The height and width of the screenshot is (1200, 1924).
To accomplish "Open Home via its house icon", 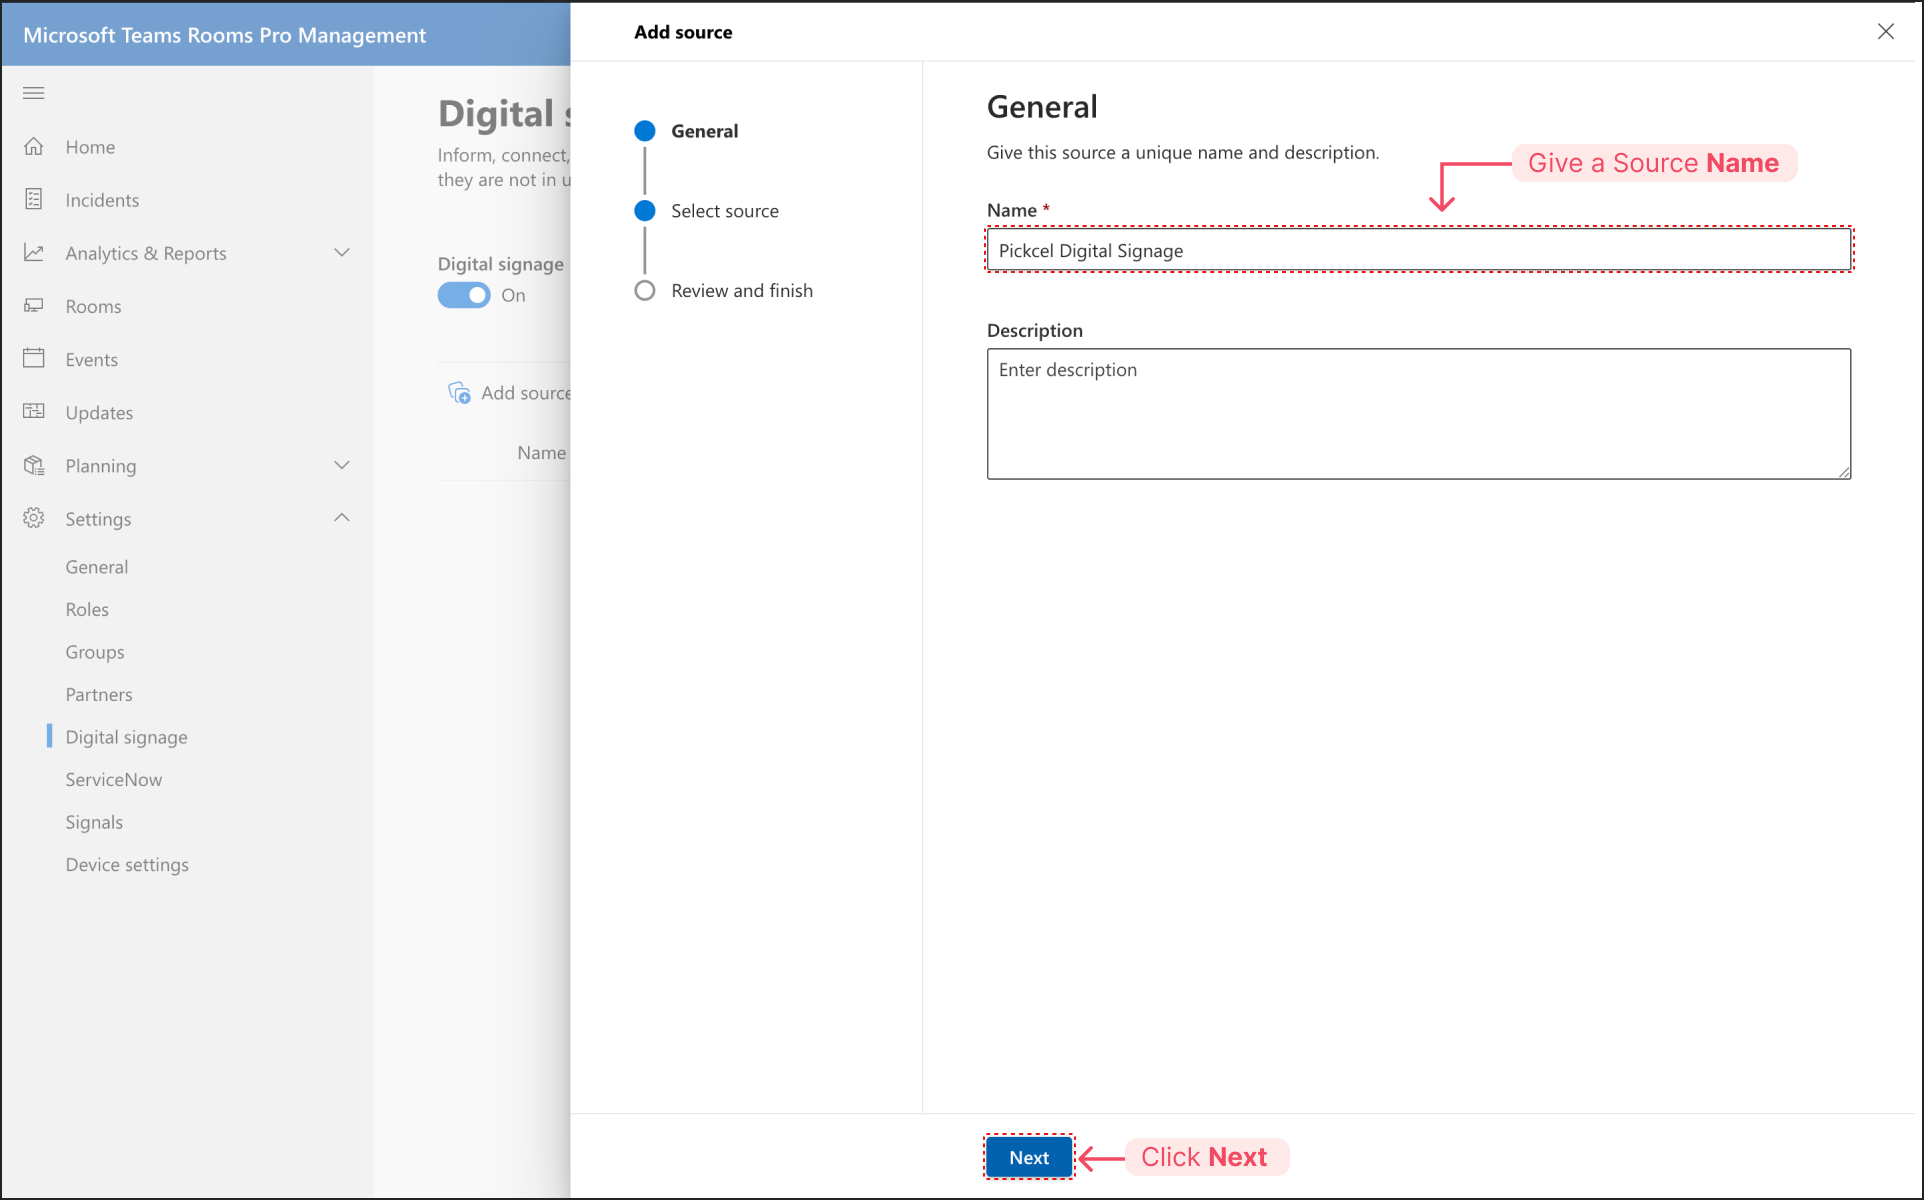I will click(34, 147).
